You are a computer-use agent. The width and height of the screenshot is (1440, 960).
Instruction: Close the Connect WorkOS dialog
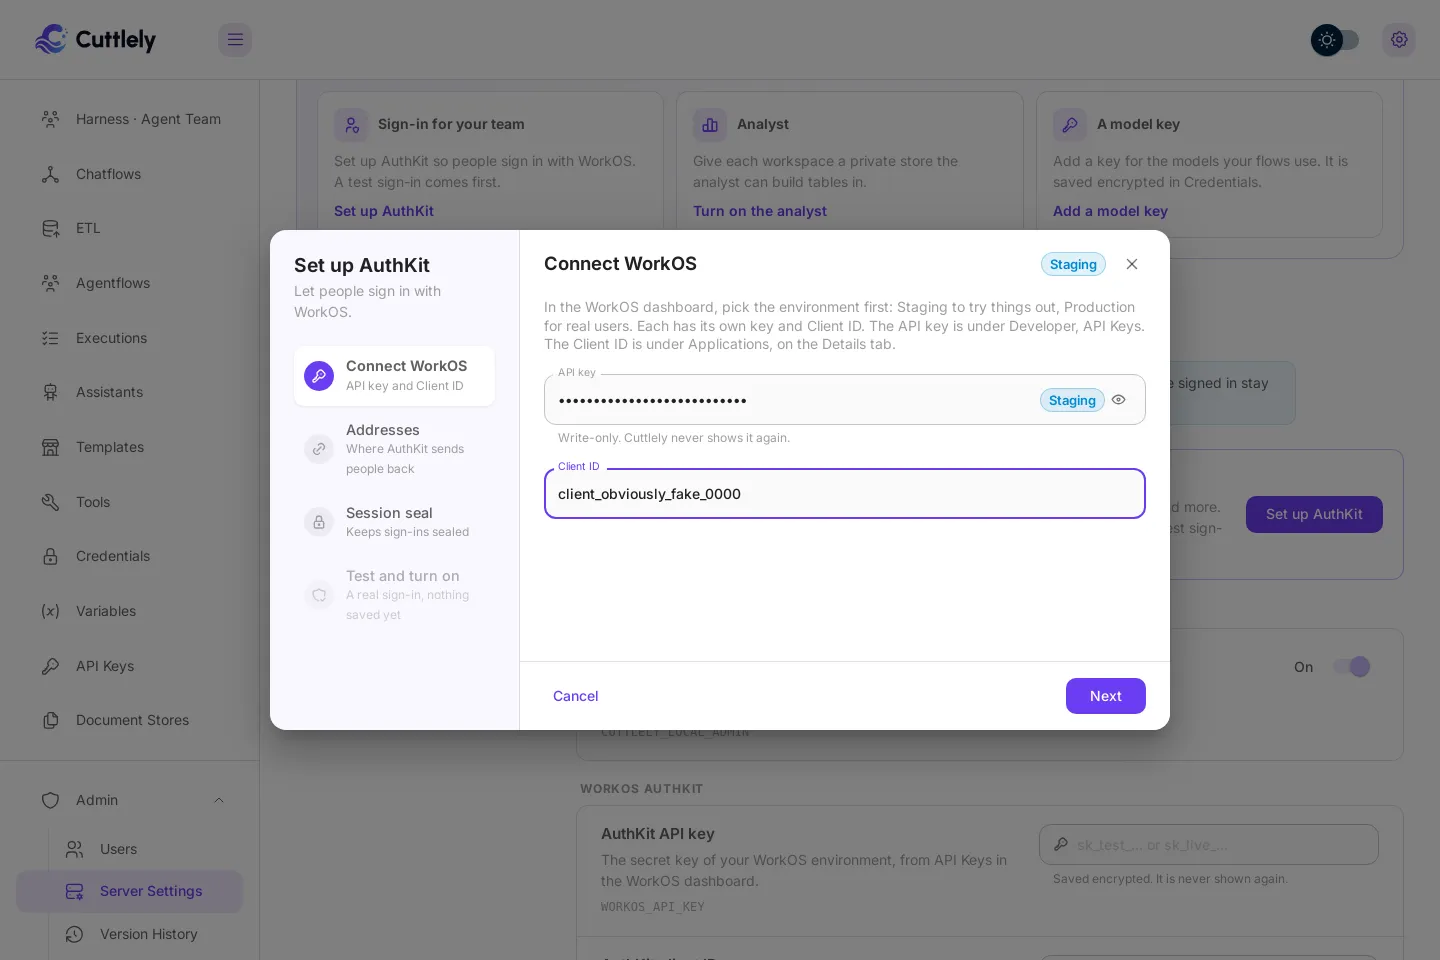[1132, 264]
